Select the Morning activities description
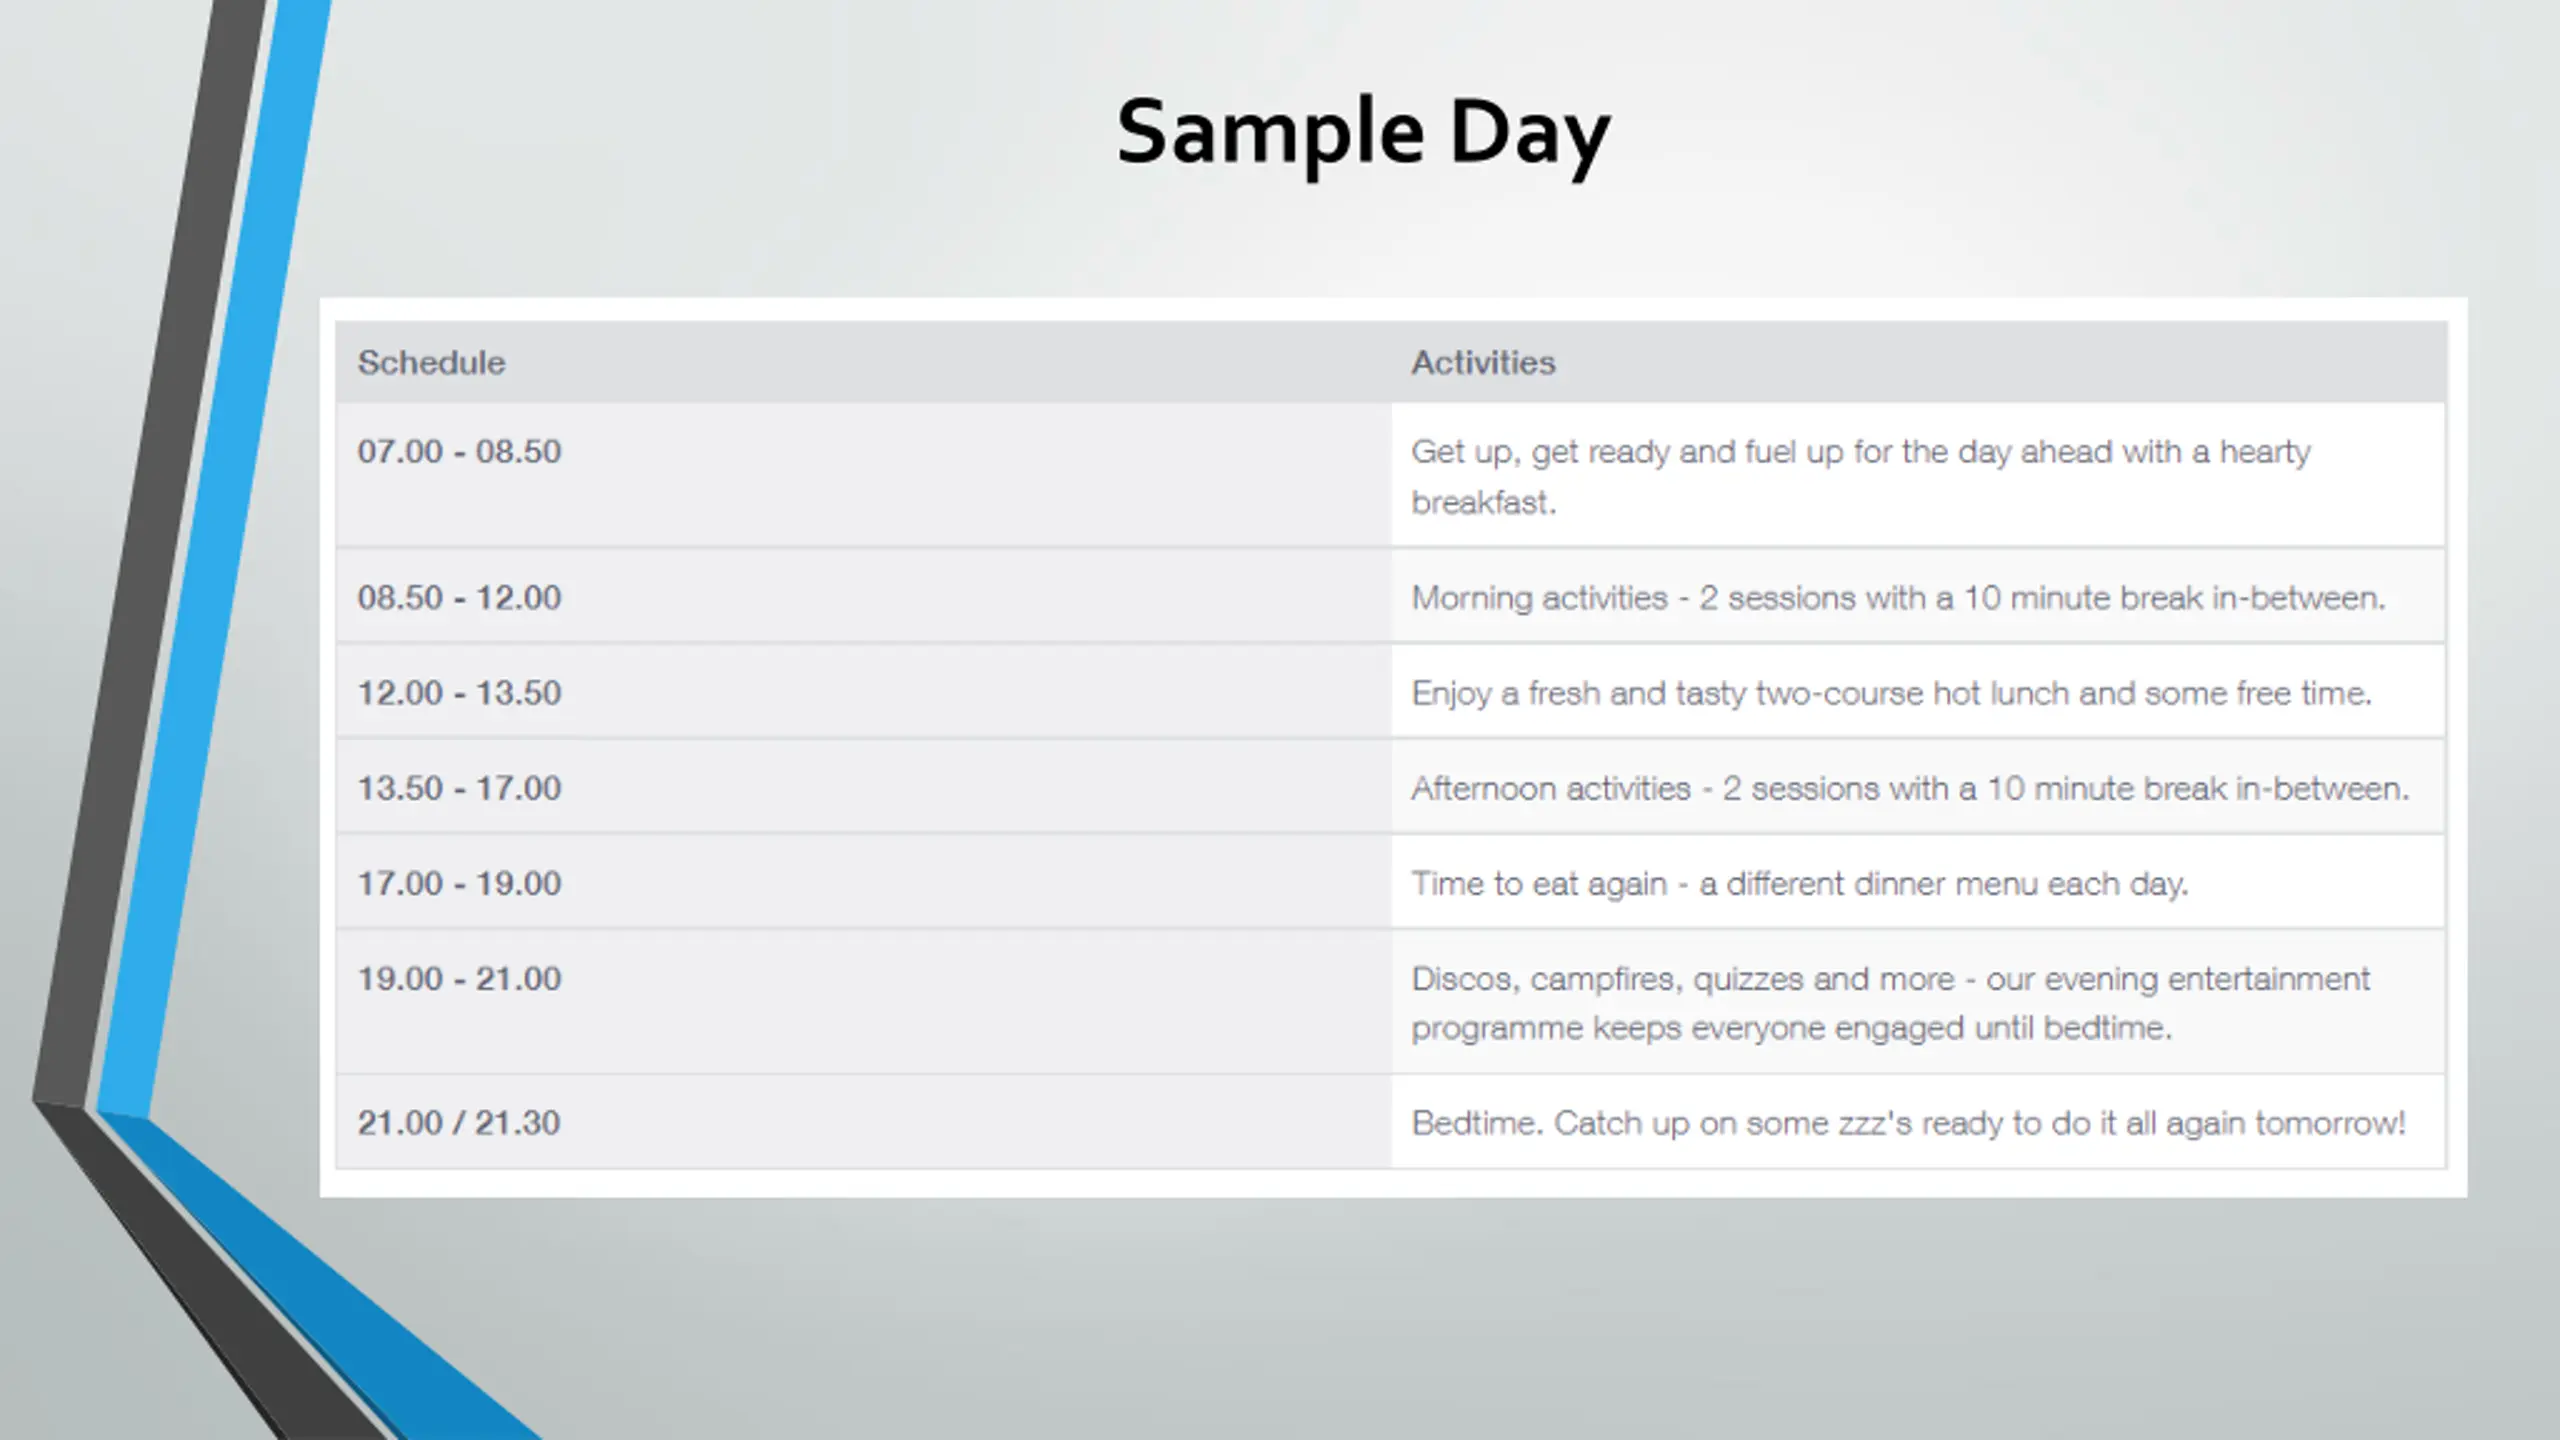The height and width of the screenshot is (1440, 2560). tap(1898, 598)
